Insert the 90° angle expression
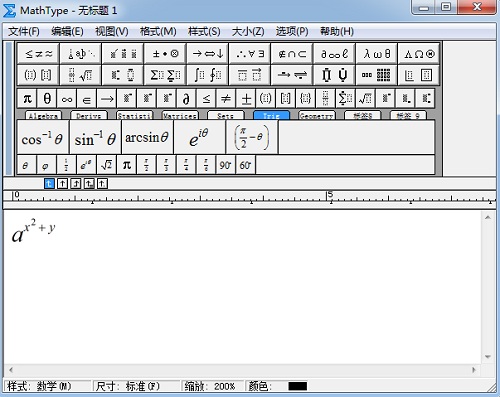The width and height of the screenshot is (500, 397). [x=225, y=165]
